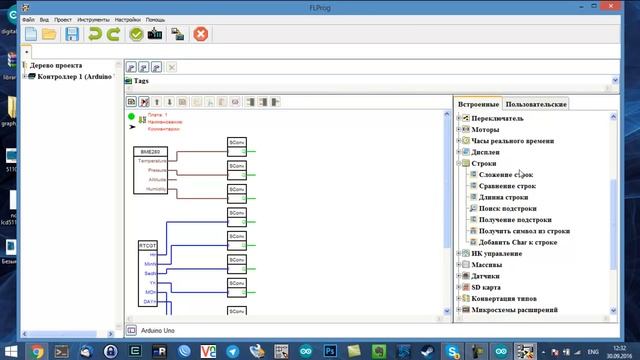Select Дерево проекта root node
This screenshot has height=360, width=640.
[x=56, y=65]
